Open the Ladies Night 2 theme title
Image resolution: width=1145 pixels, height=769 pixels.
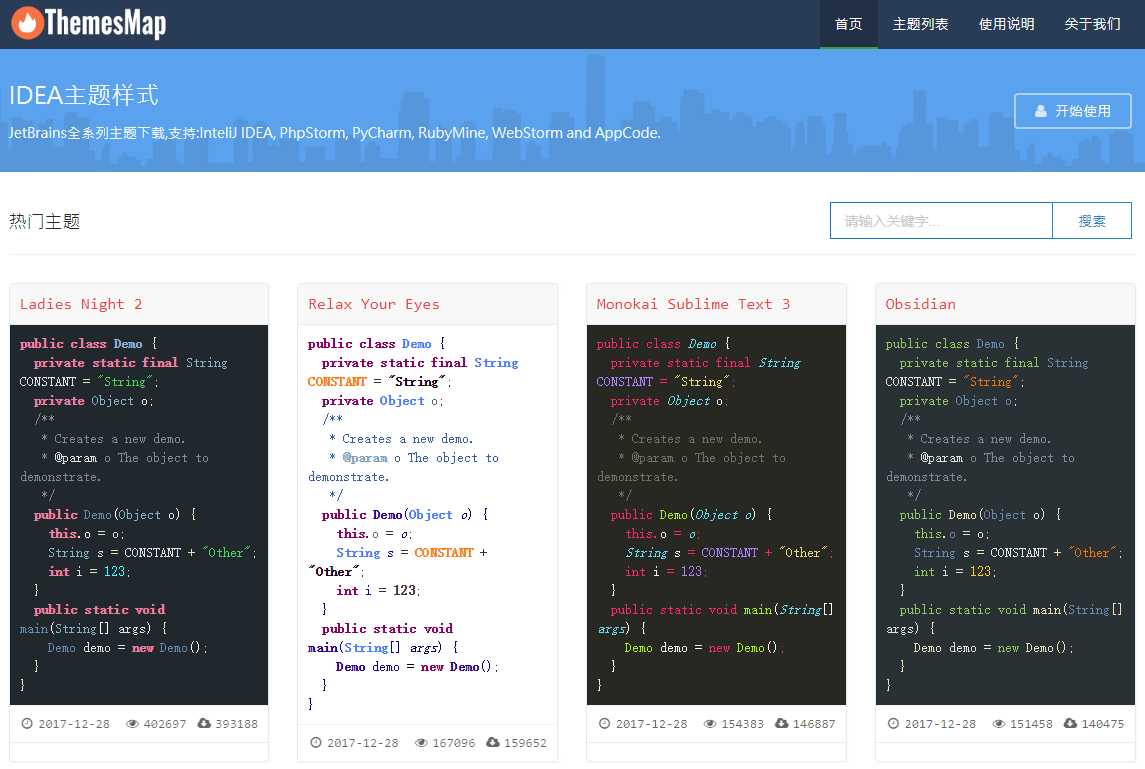coord(81,305)
